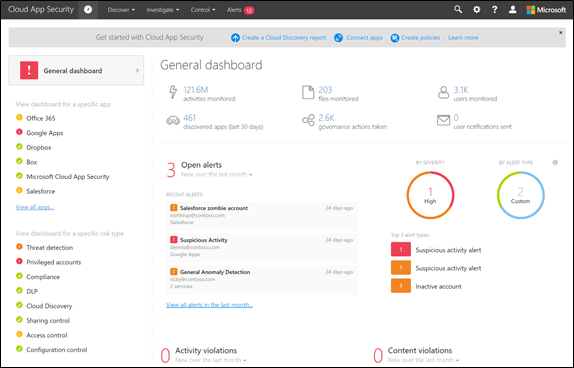This screenshot has width=574, height=368.
Task: Click the Cloud App Security title
Action: (41, 10)
